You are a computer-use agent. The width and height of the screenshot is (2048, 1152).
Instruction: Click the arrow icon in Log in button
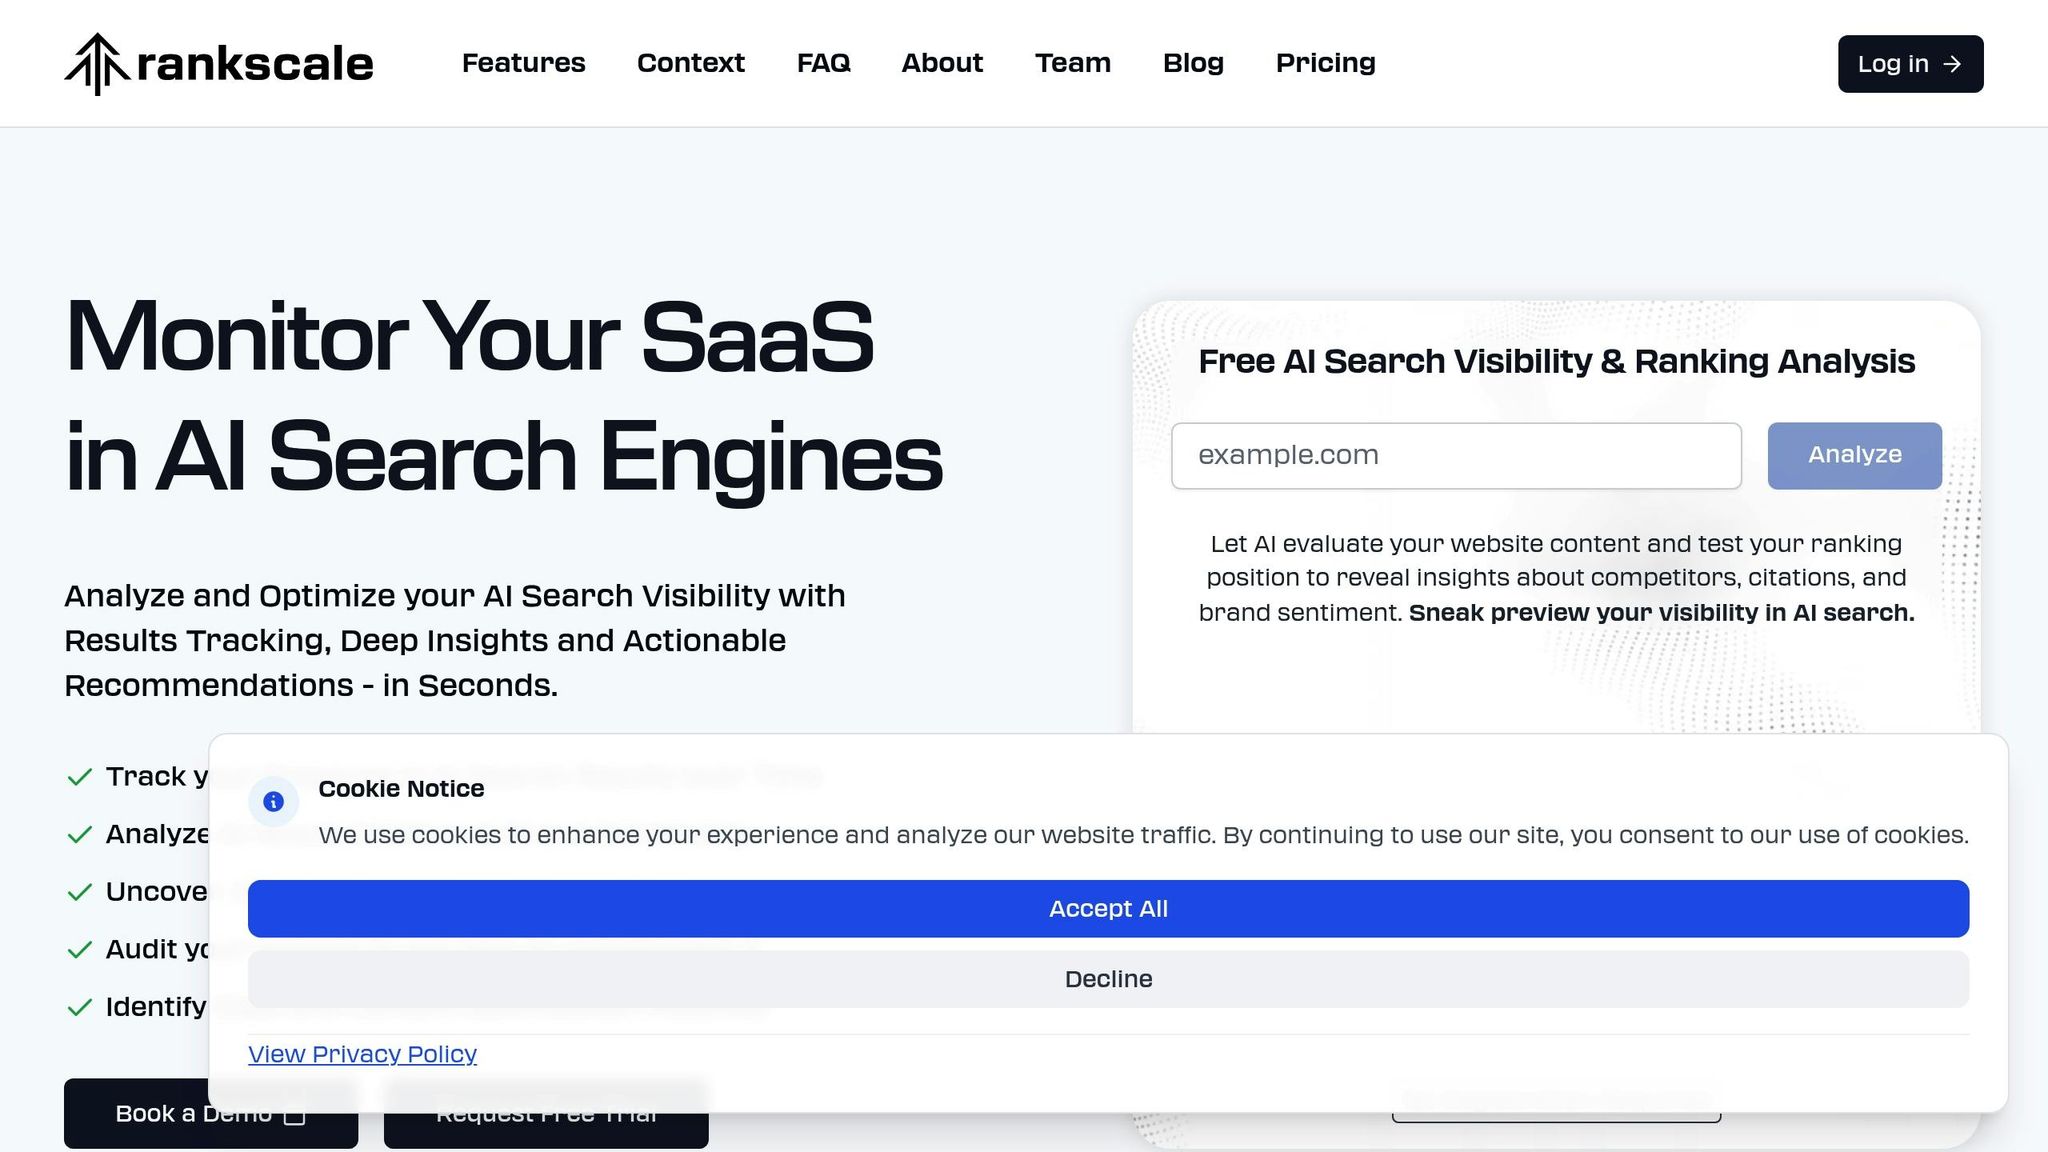point(1952,64)
